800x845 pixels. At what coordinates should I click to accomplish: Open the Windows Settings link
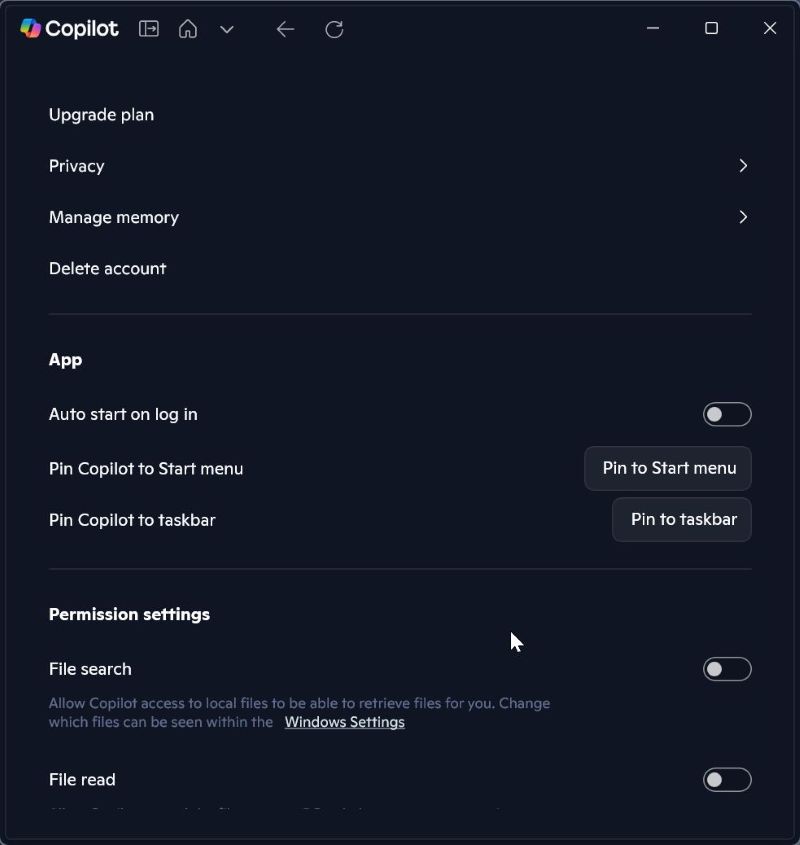[x=345, y=722]
